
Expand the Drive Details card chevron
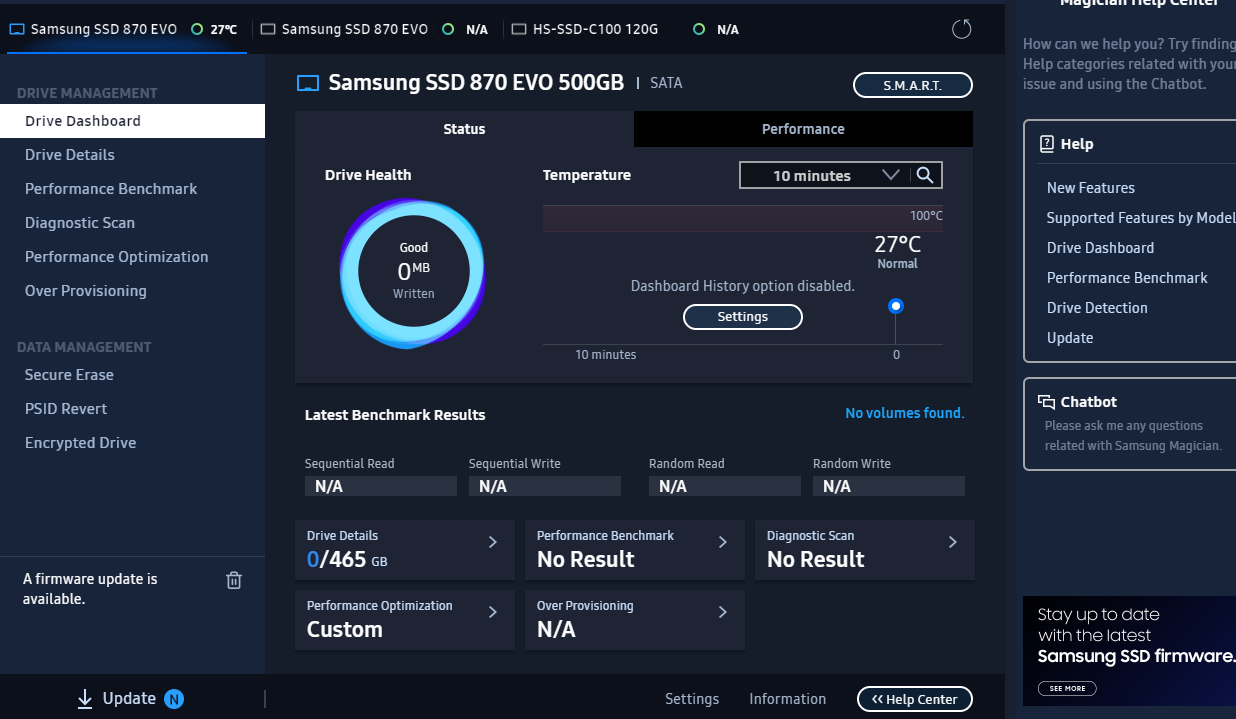tap(492, 542)
